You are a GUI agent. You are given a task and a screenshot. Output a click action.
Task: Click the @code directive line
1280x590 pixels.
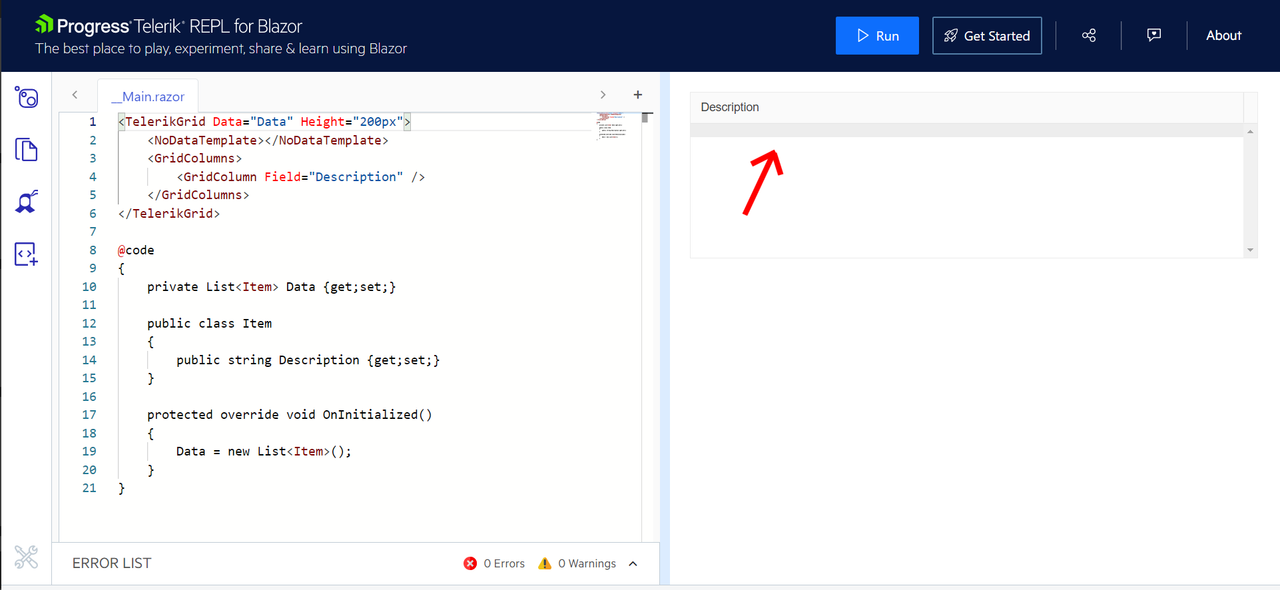tap(136, 250)
